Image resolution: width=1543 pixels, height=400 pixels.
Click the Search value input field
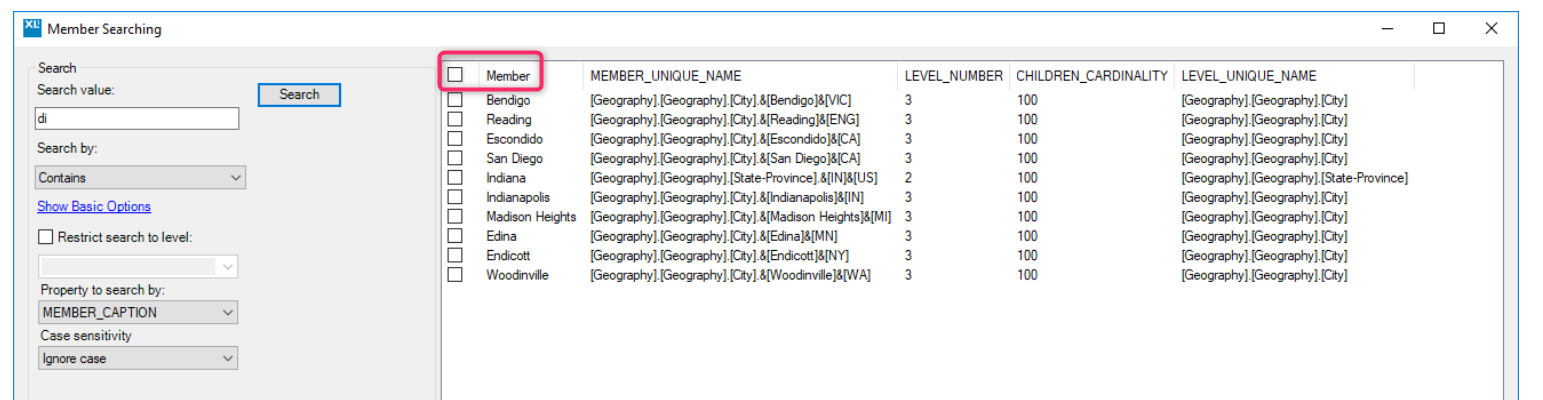(138, 119)
